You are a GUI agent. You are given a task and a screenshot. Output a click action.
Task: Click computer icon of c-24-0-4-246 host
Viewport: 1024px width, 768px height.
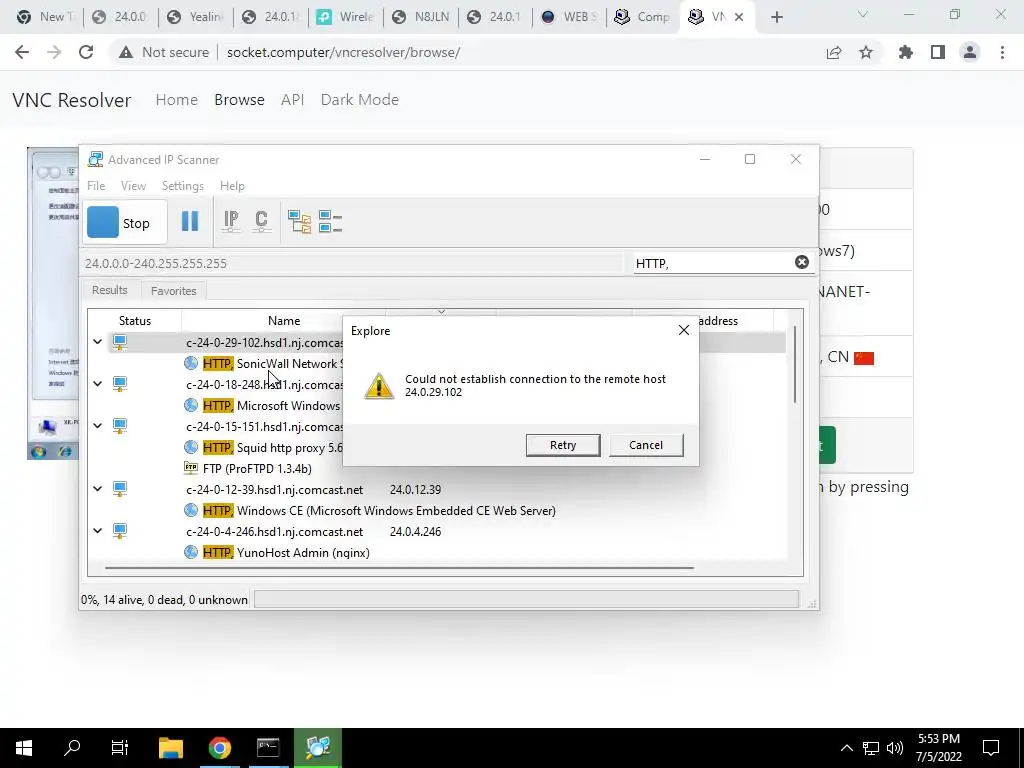(x=120, y=531)
